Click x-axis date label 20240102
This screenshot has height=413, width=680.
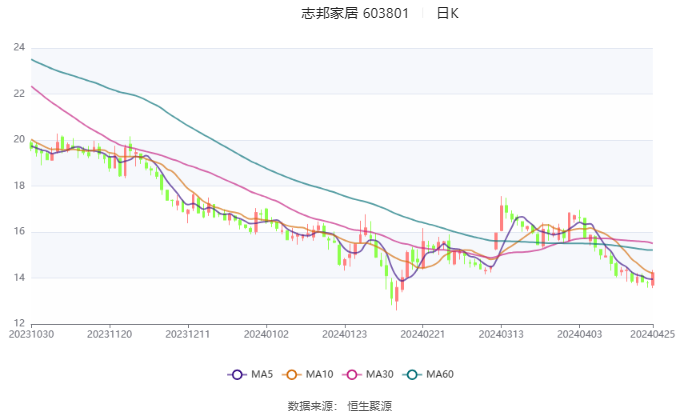tap(266, 334)
